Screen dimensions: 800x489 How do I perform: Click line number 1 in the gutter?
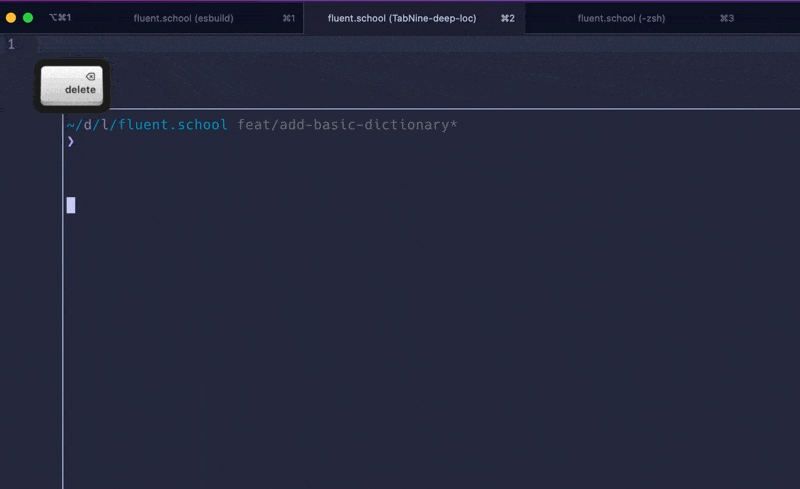11,44
